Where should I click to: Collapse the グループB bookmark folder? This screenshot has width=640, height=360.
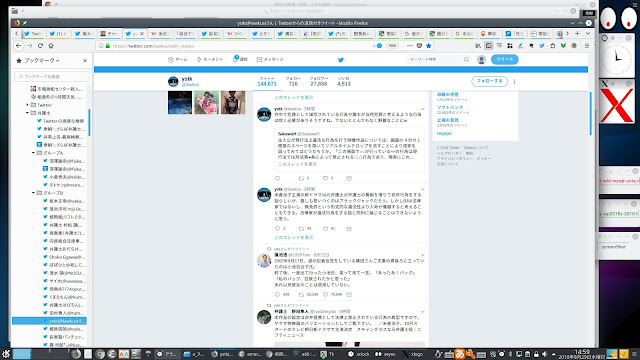pyautogui.click(x=33, y=193)
